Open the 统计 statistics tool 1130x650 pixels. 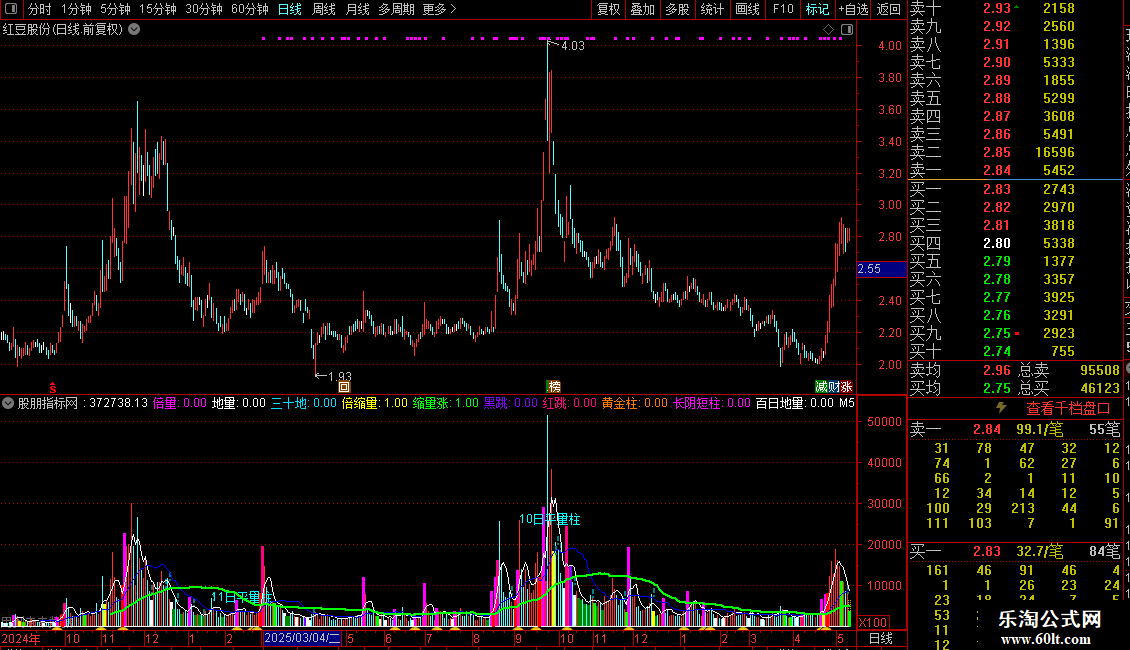point(712,9)
